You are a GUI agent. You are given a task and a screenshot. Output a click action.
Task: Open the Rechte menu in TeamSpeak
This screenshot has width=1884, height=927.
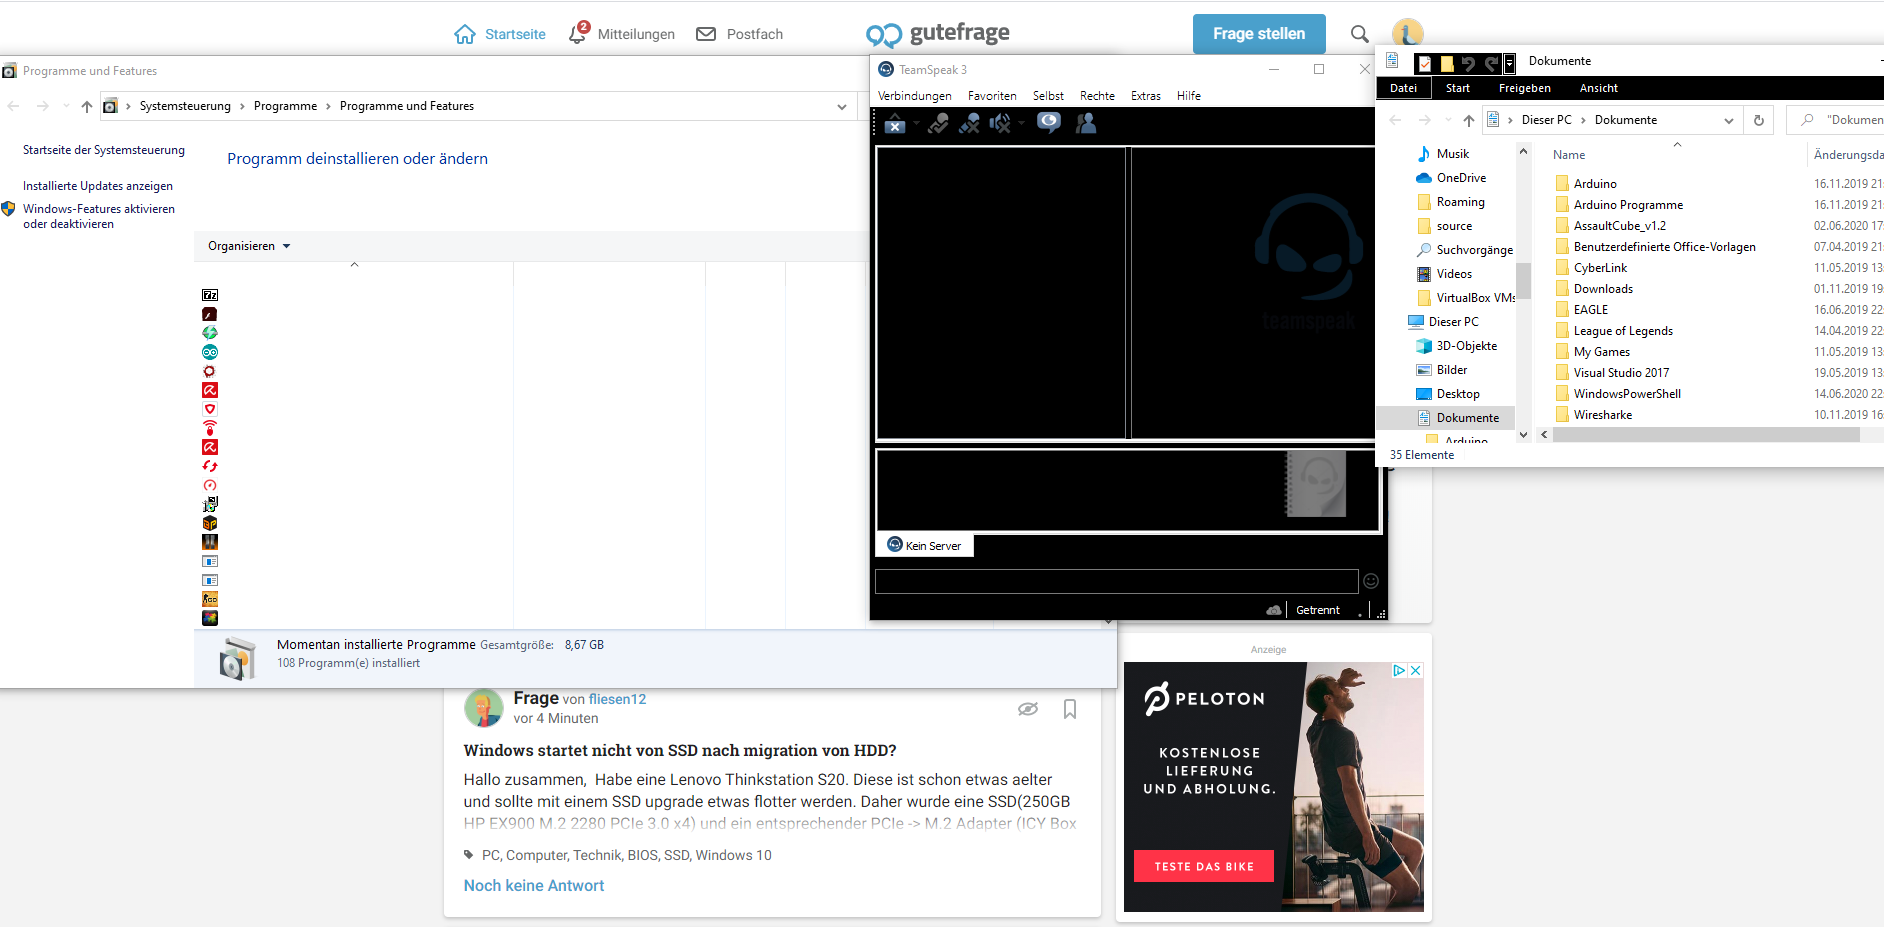(x=1097, y=96)
